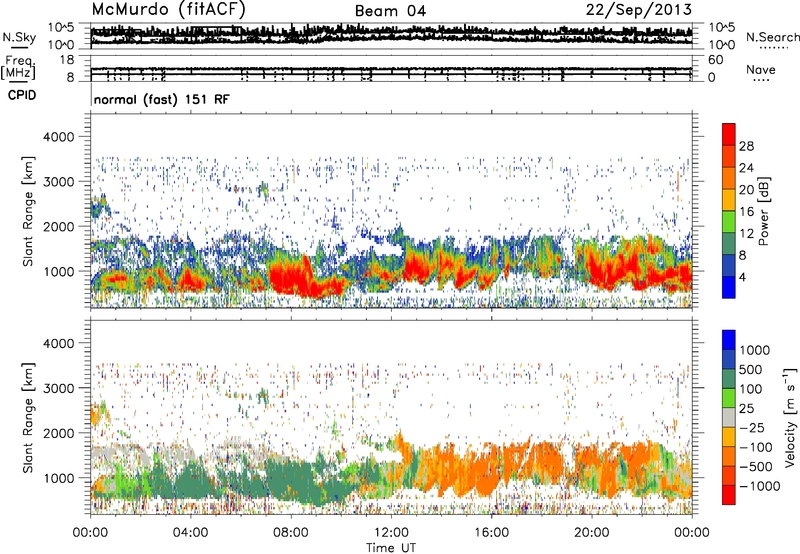Viewport: 800px width, 554px height.
Task: Click the 1000 tick on the velocity colorbar
Action: [x=755, y=350]
